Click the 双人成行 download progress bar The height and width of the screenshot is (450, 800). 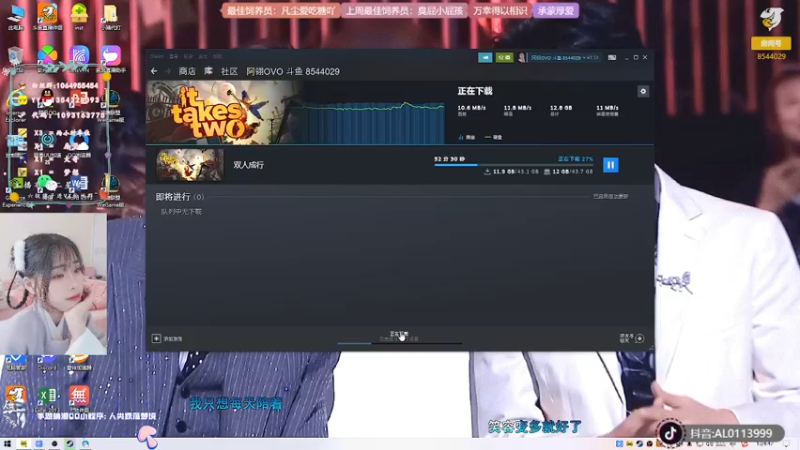(513, 165)
